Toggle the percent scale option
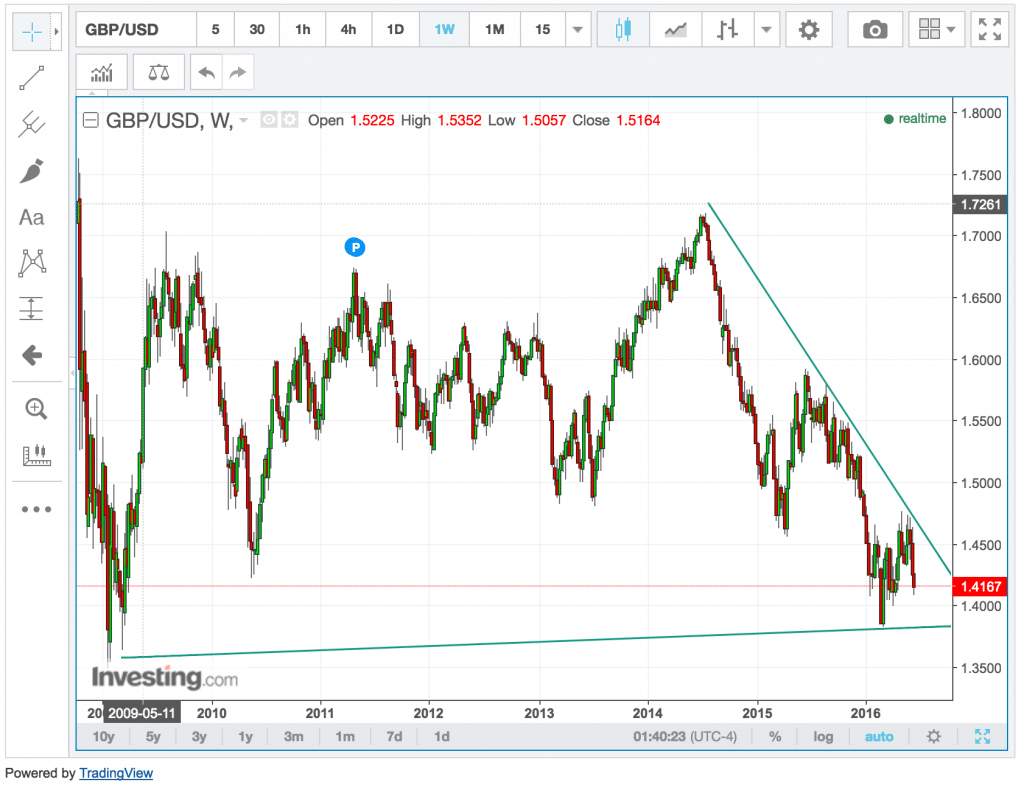 click(775, 737)
